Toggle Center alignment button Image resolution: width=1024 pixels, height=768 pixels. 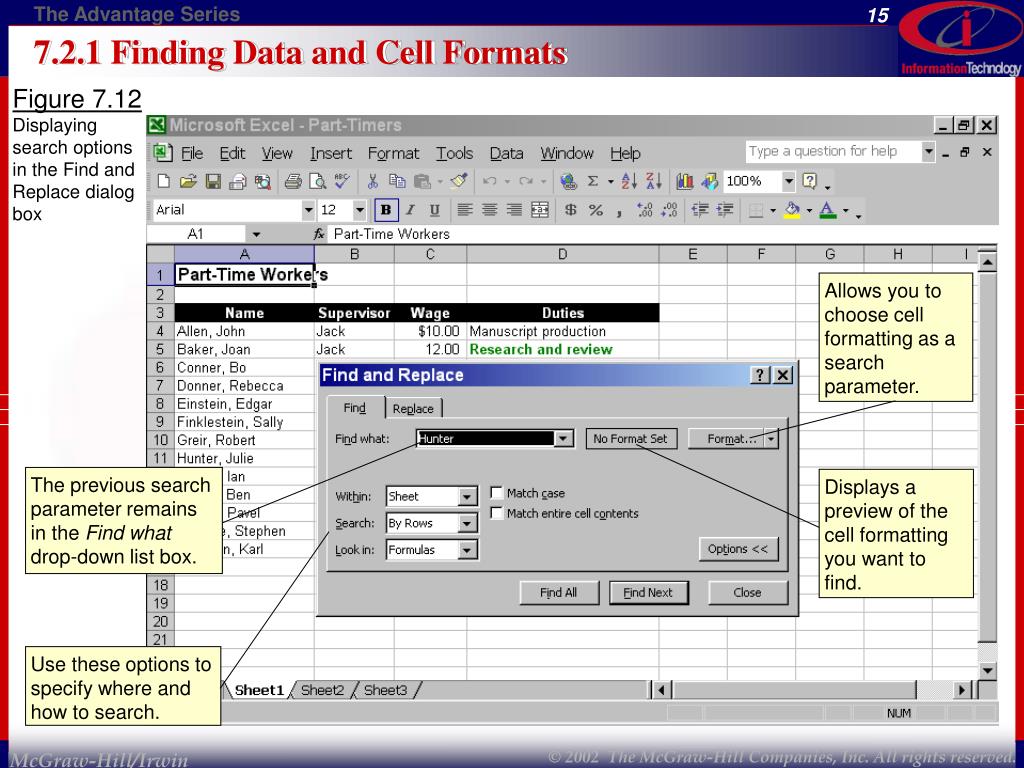pyautogui.click(x=489, y=210)
